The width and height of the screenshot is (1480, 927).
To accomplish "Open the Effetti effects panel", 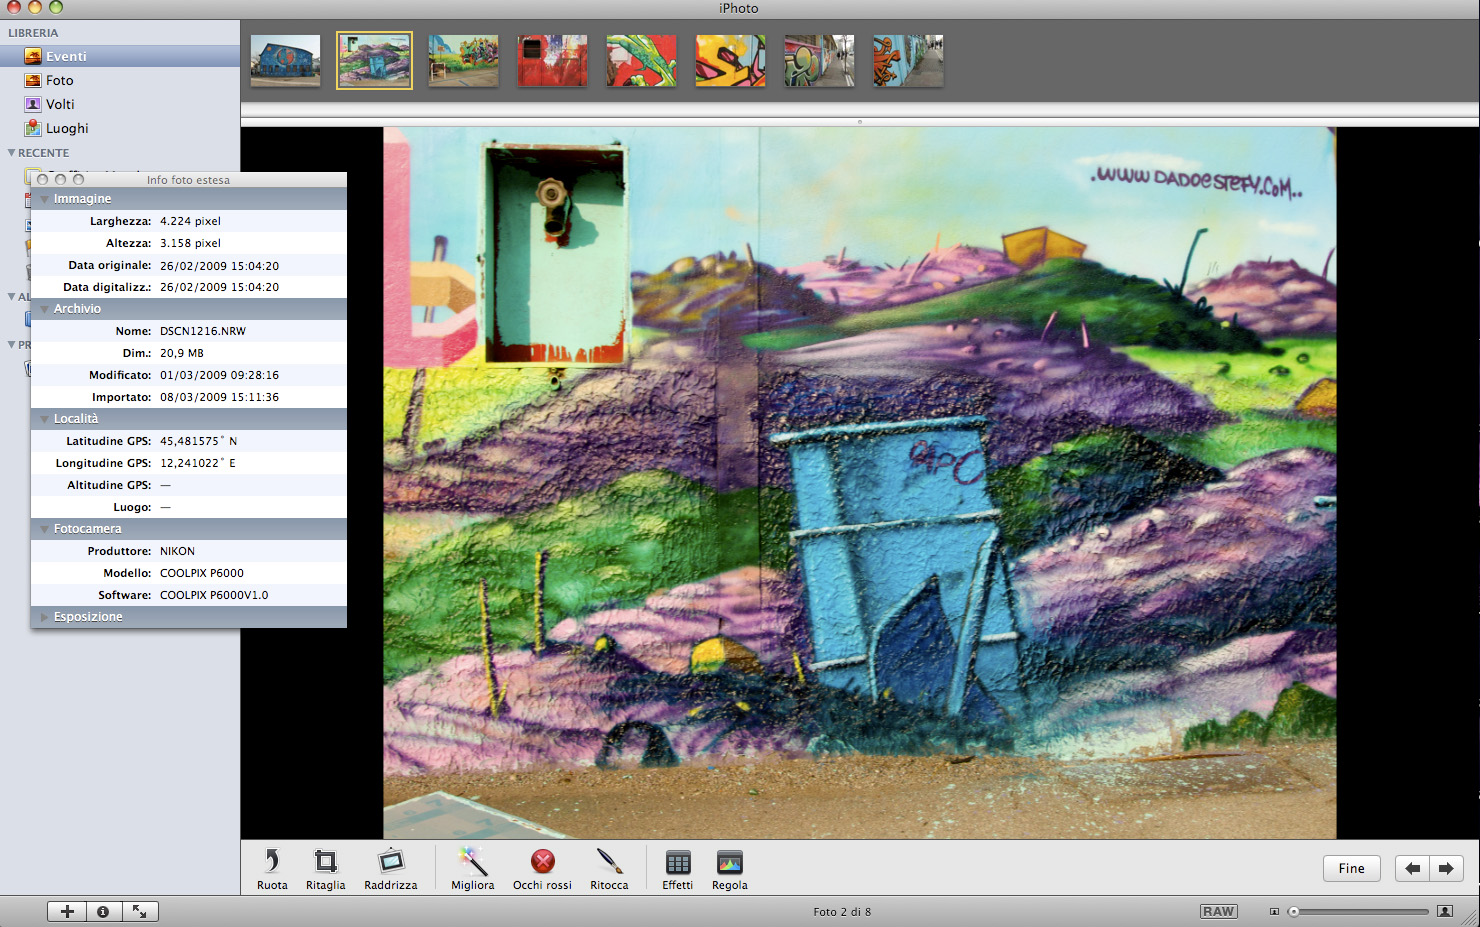I will [677, 868].
